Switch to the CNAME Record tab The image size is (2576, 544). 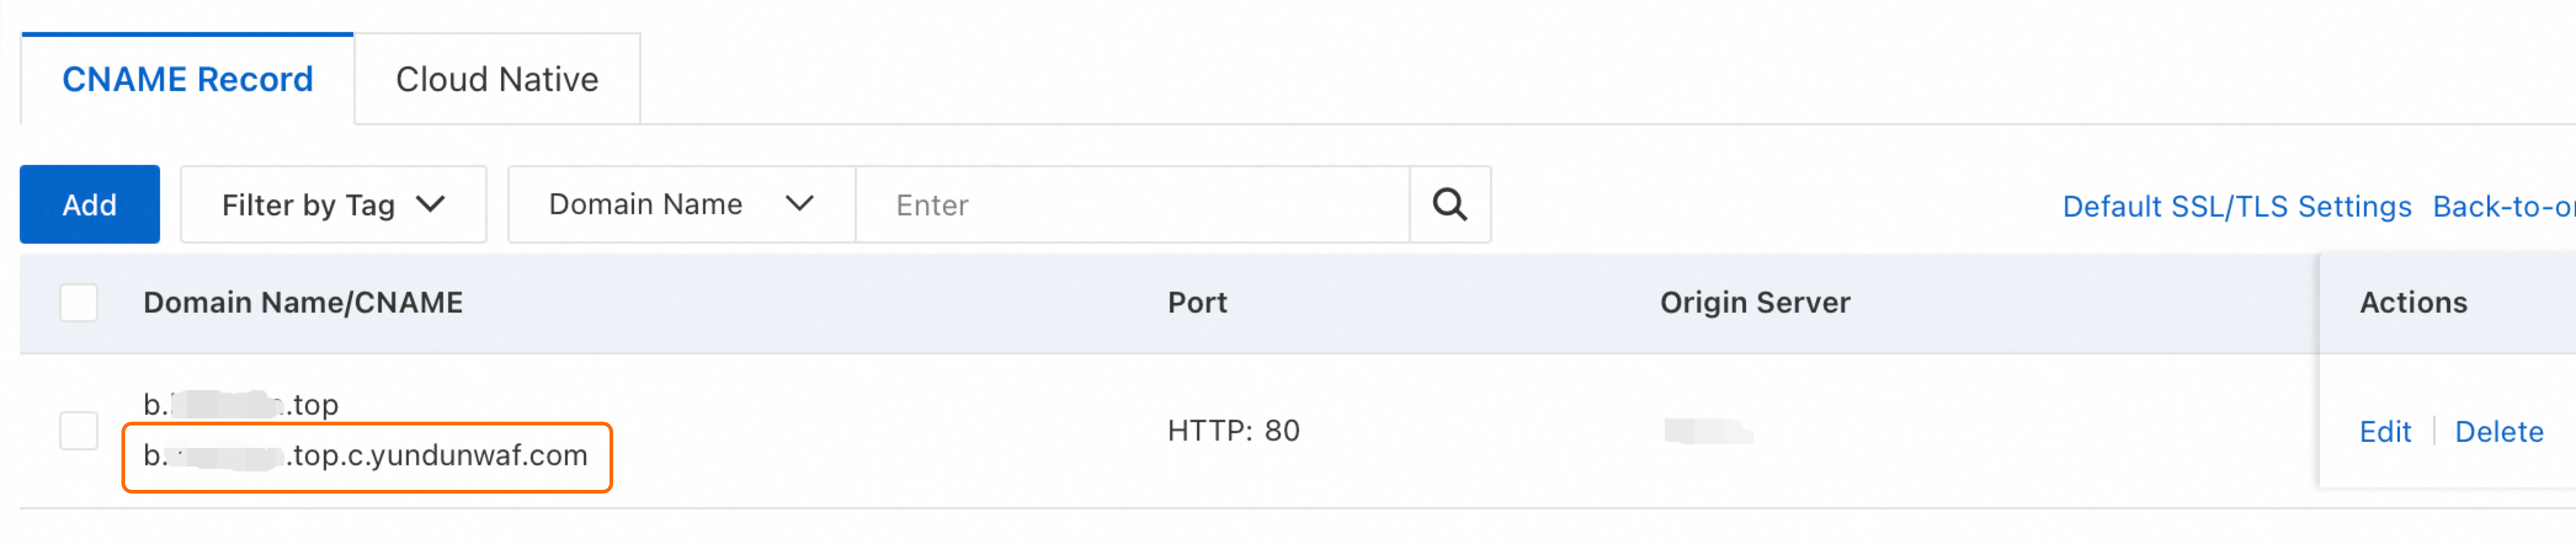point(188,78)
